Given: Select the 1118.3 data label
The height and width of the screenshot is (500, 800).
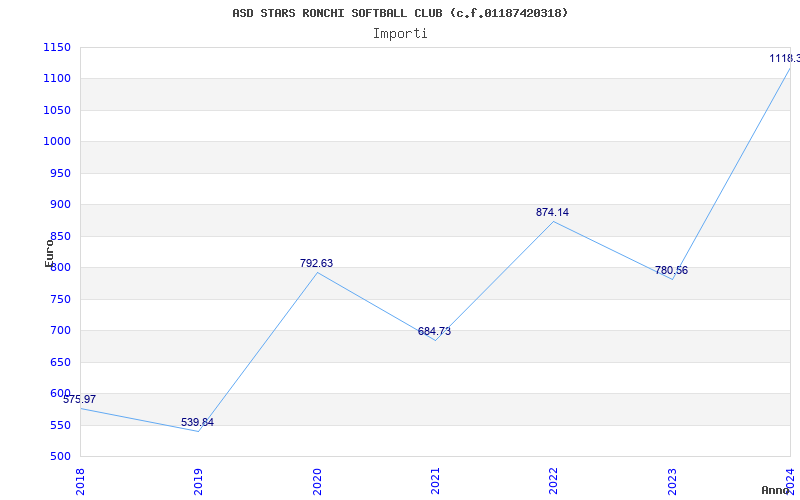Looking at the screenshot, I should click(x=784, y=58).
